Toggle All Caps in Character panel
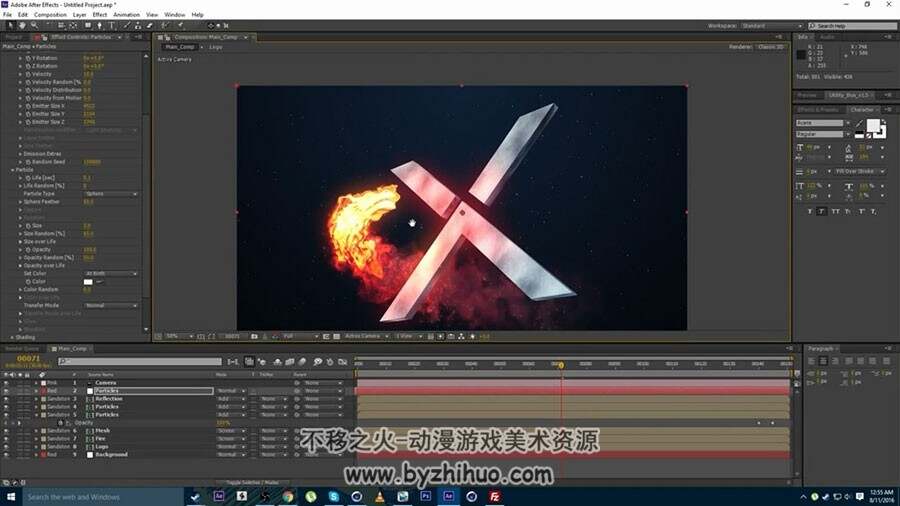The image size is (900, 506). click(x=836, y=212)
